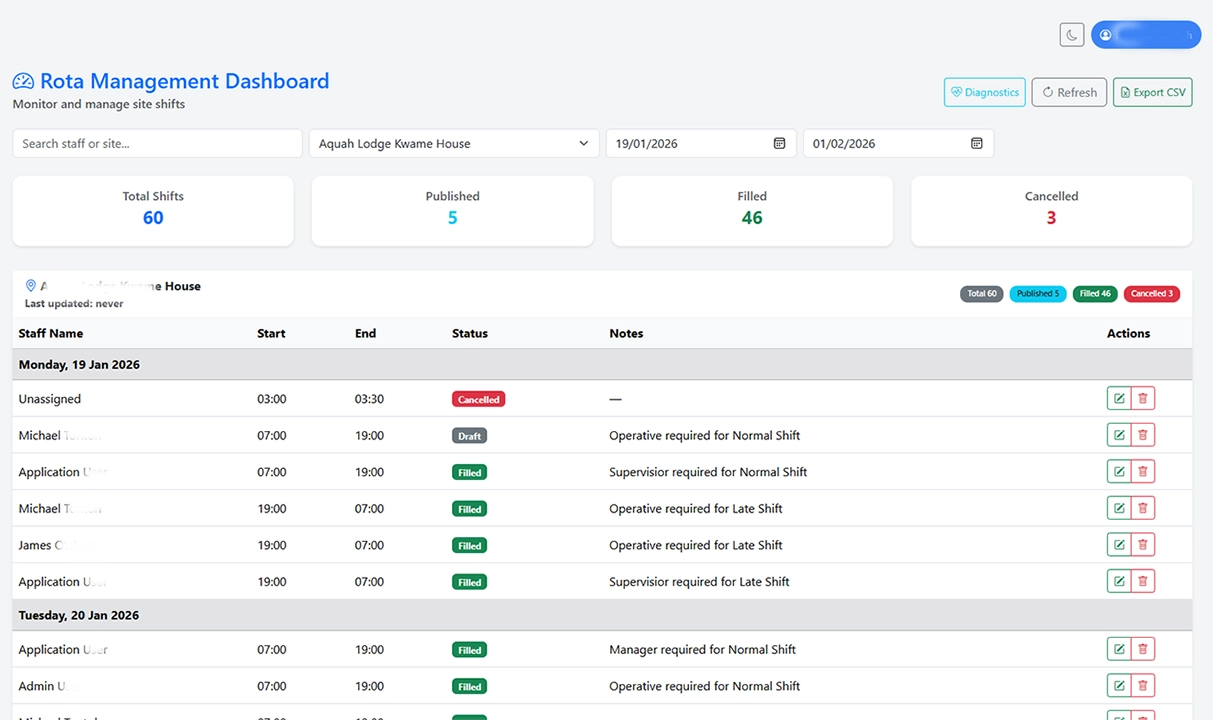
Task: Open the Diagnostics panel
Action: 984,91
